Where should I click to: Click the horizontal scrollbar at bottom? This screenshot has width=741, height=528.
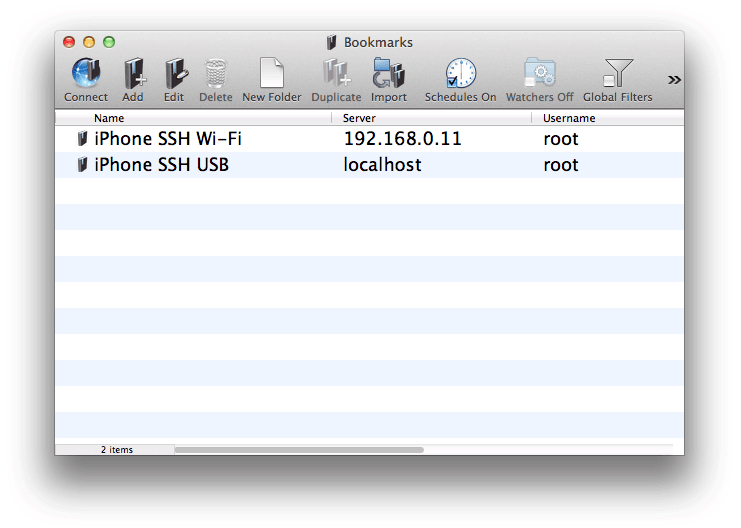(x=298, y=450)
